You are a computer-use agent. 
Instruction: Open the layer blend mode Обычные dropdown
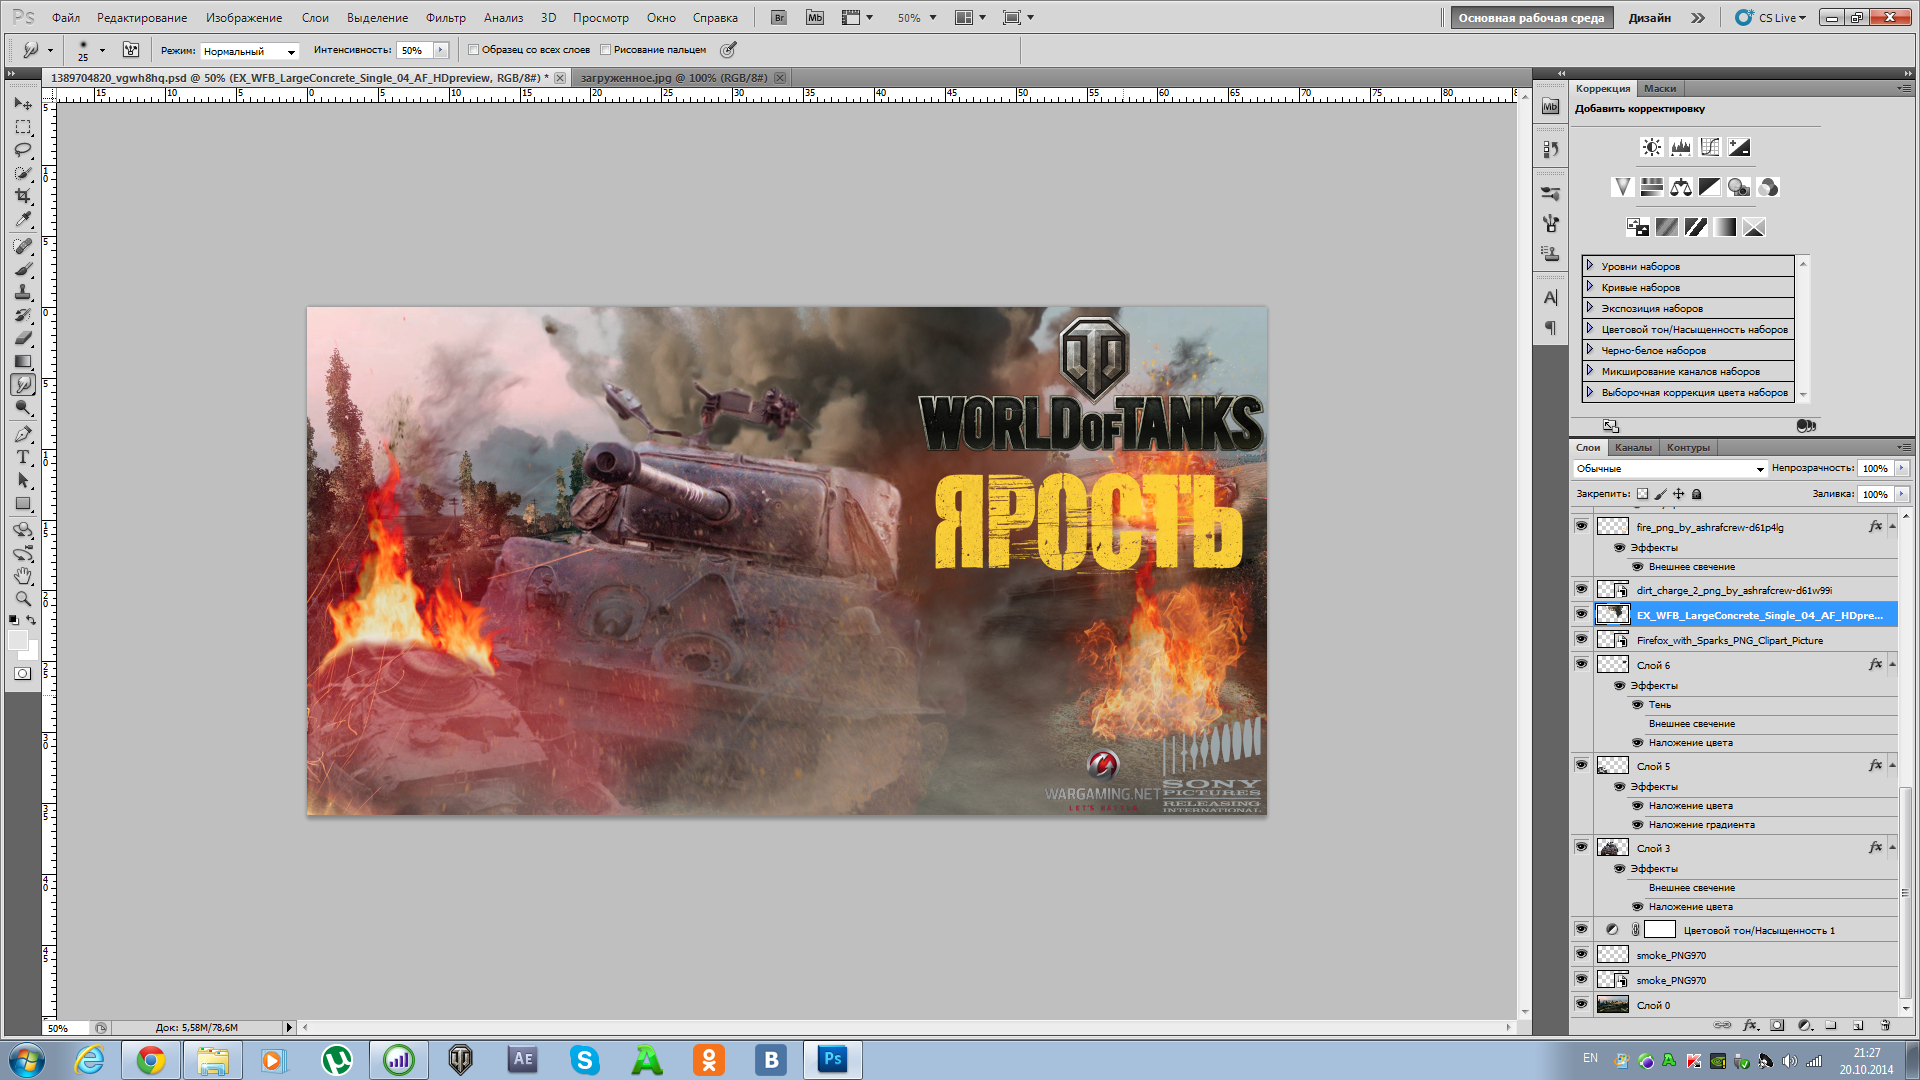(1670, 469)
